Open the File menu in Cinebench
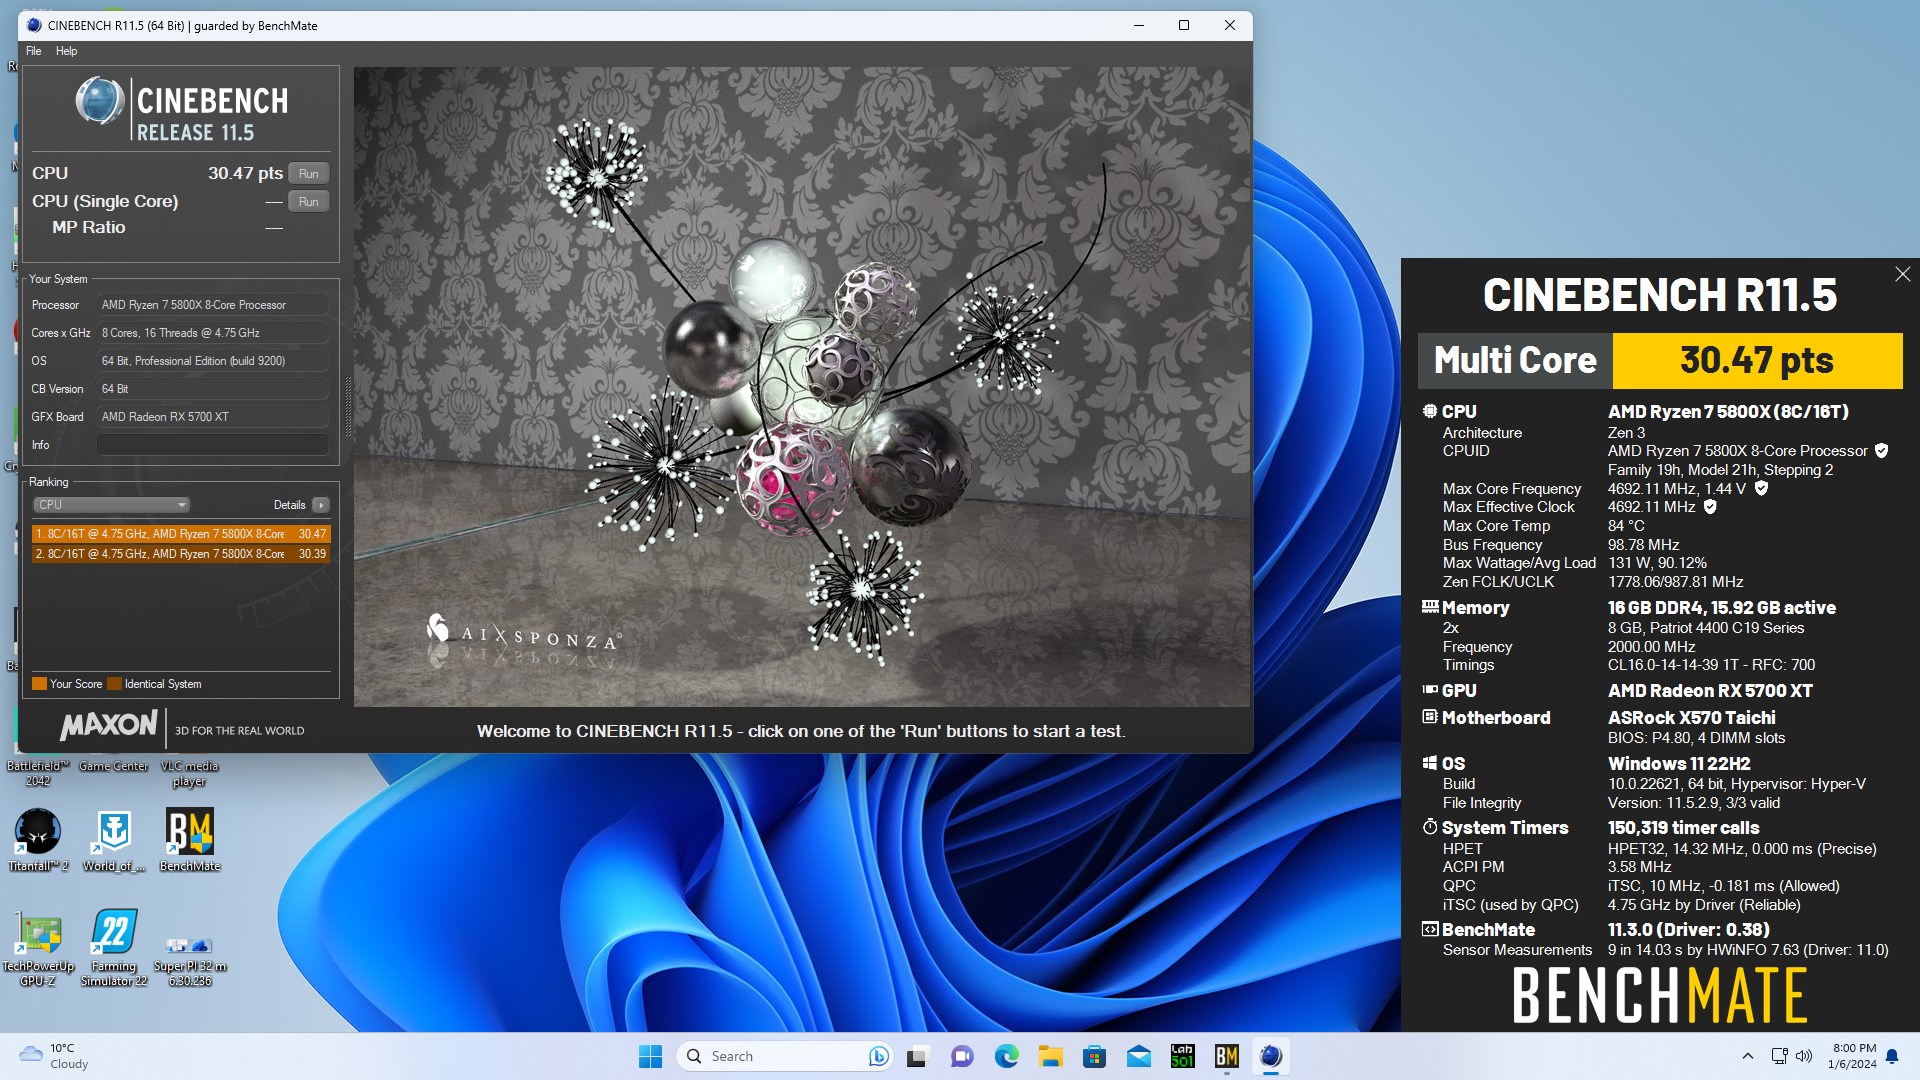 pos(33,51)
